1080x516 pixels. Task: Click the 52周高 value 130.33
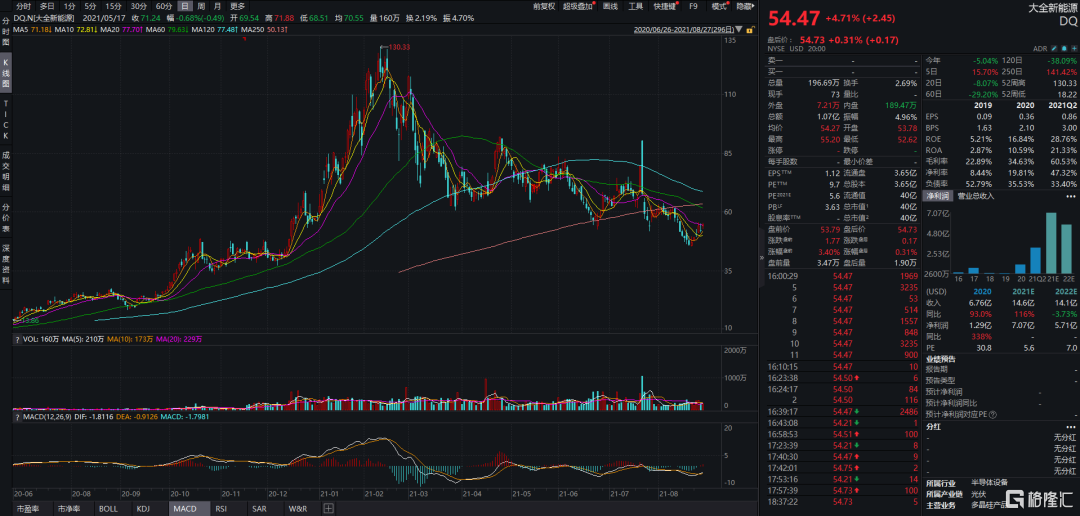tap(1064, 82)
